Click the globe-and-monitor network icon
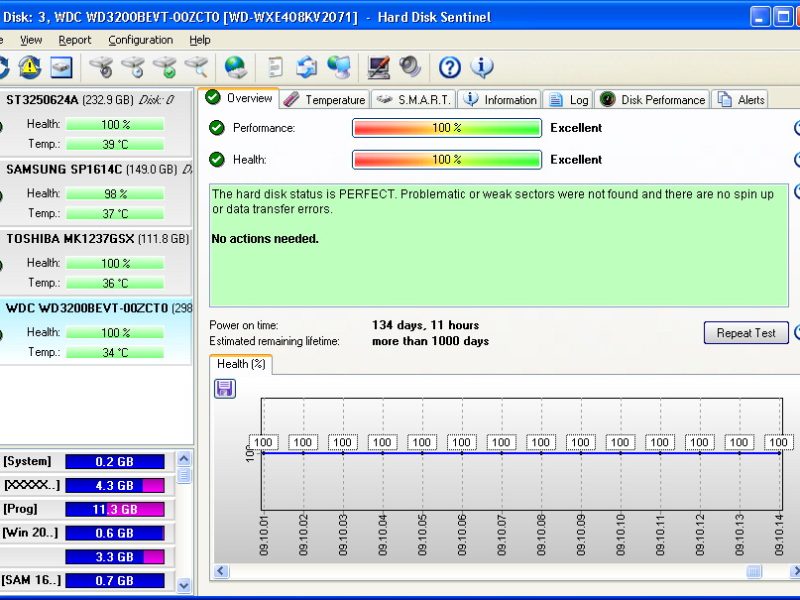This screenshot has height=600, width=800. point(339,67)
